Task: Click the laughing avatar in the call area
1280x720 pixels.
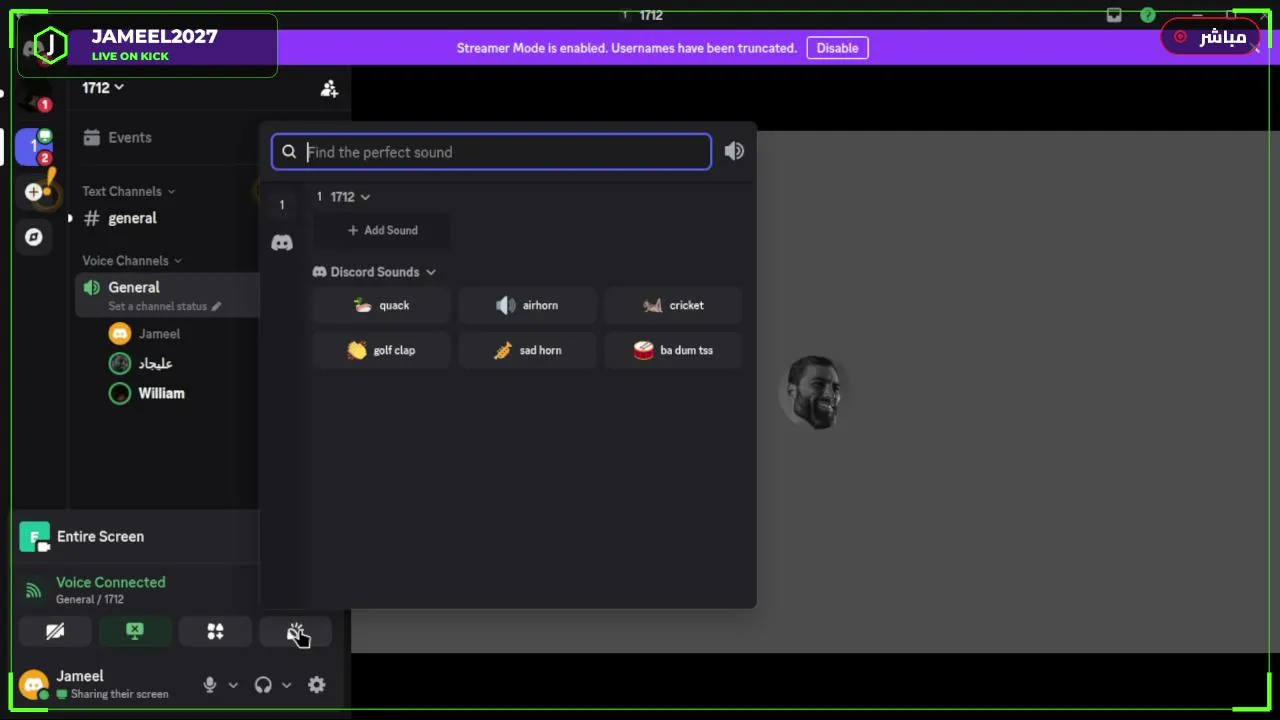Action: [x=814, y=392]
